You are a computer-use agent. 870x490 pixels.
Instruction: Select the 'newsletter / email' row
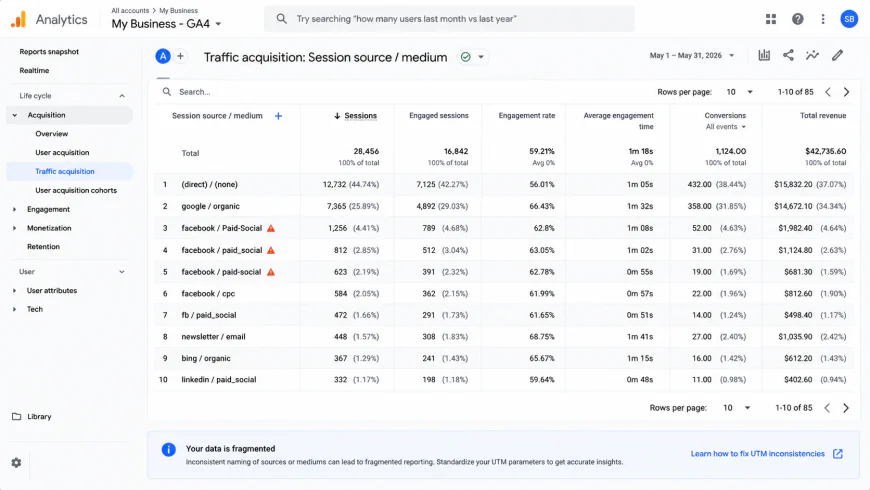click(504, 337)
